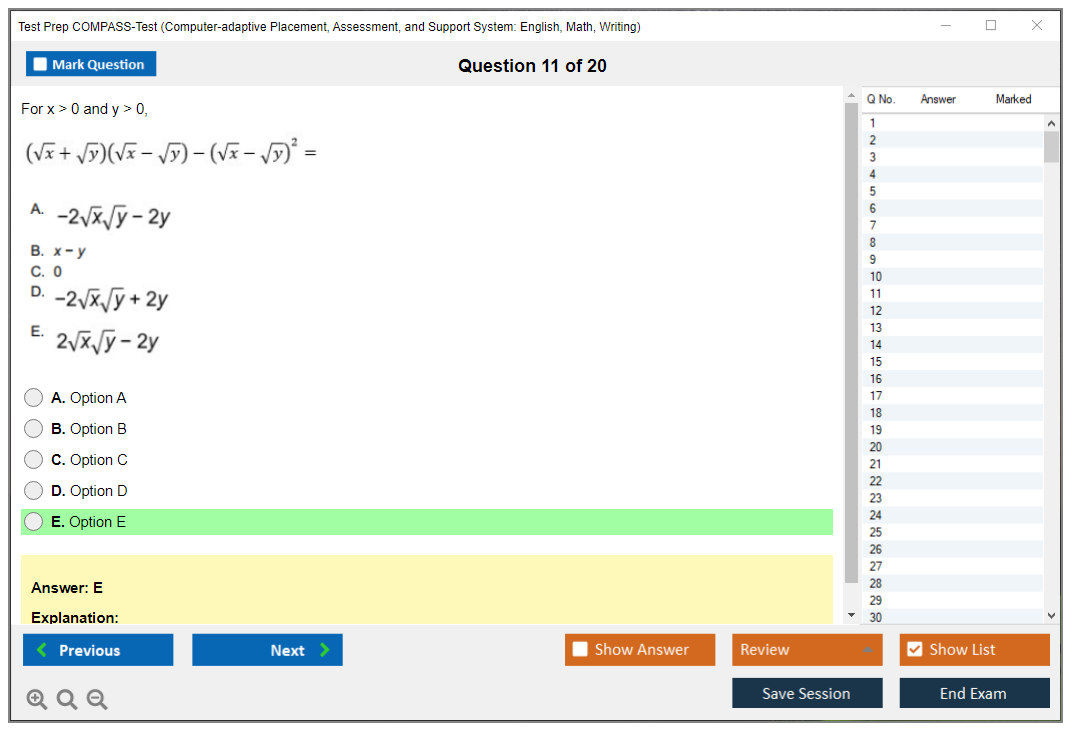Click the zoom out magnifier icon
The height and width of the screenshot is (735, 1075).
(x=97, y=700)
